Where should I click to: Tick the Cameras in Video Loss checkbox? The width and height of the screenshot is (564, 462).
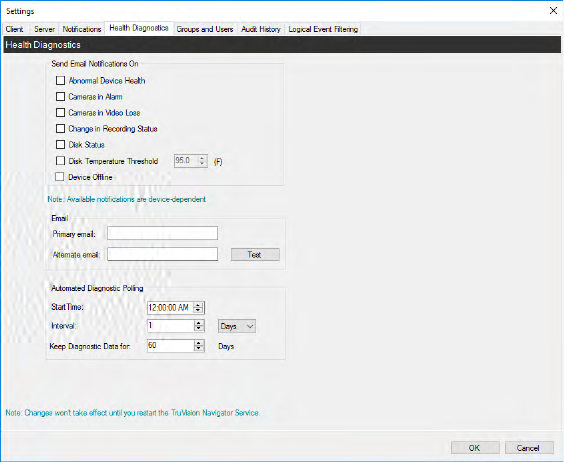coord(60,113)
